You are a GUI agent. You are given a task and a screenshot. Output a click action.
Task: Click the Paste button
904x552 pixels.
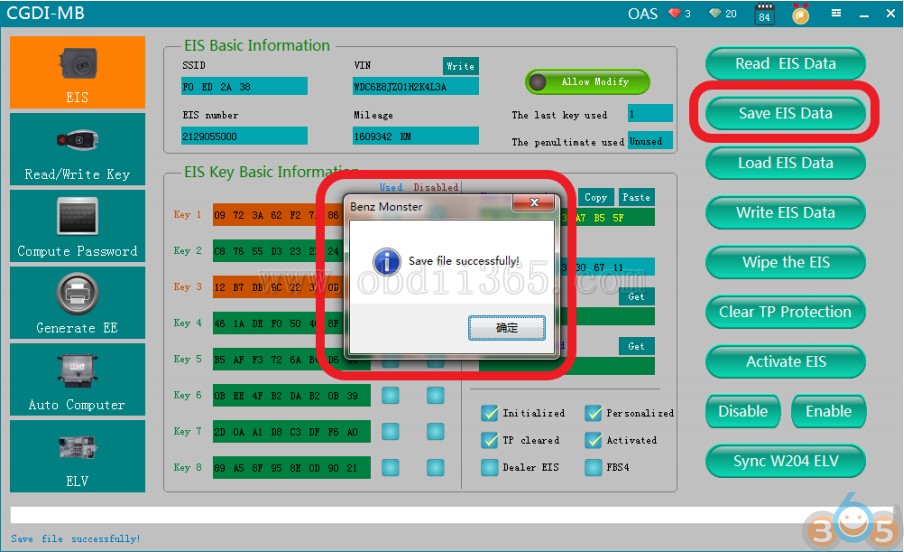[x=636, y=197]
